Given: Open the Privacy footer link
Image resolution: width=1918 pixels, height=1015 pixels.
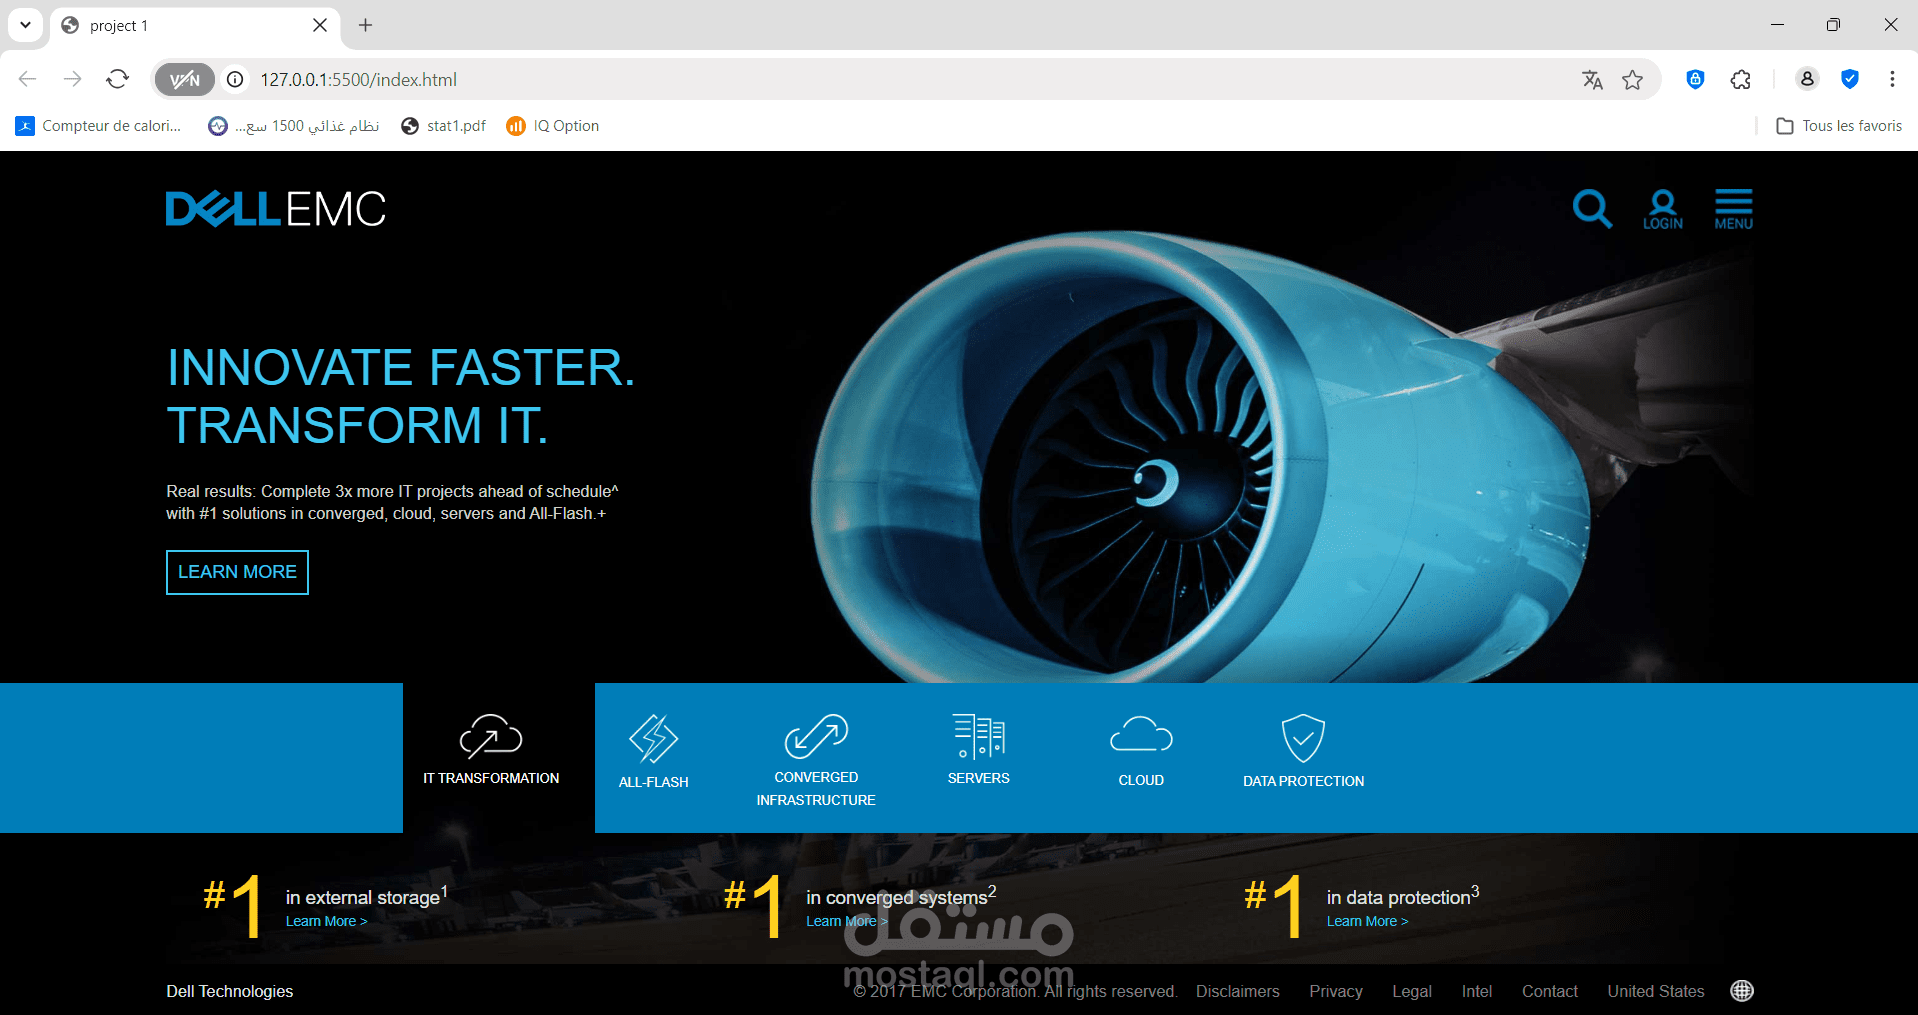Looking at the screenshot, I should pos(1336,991).
